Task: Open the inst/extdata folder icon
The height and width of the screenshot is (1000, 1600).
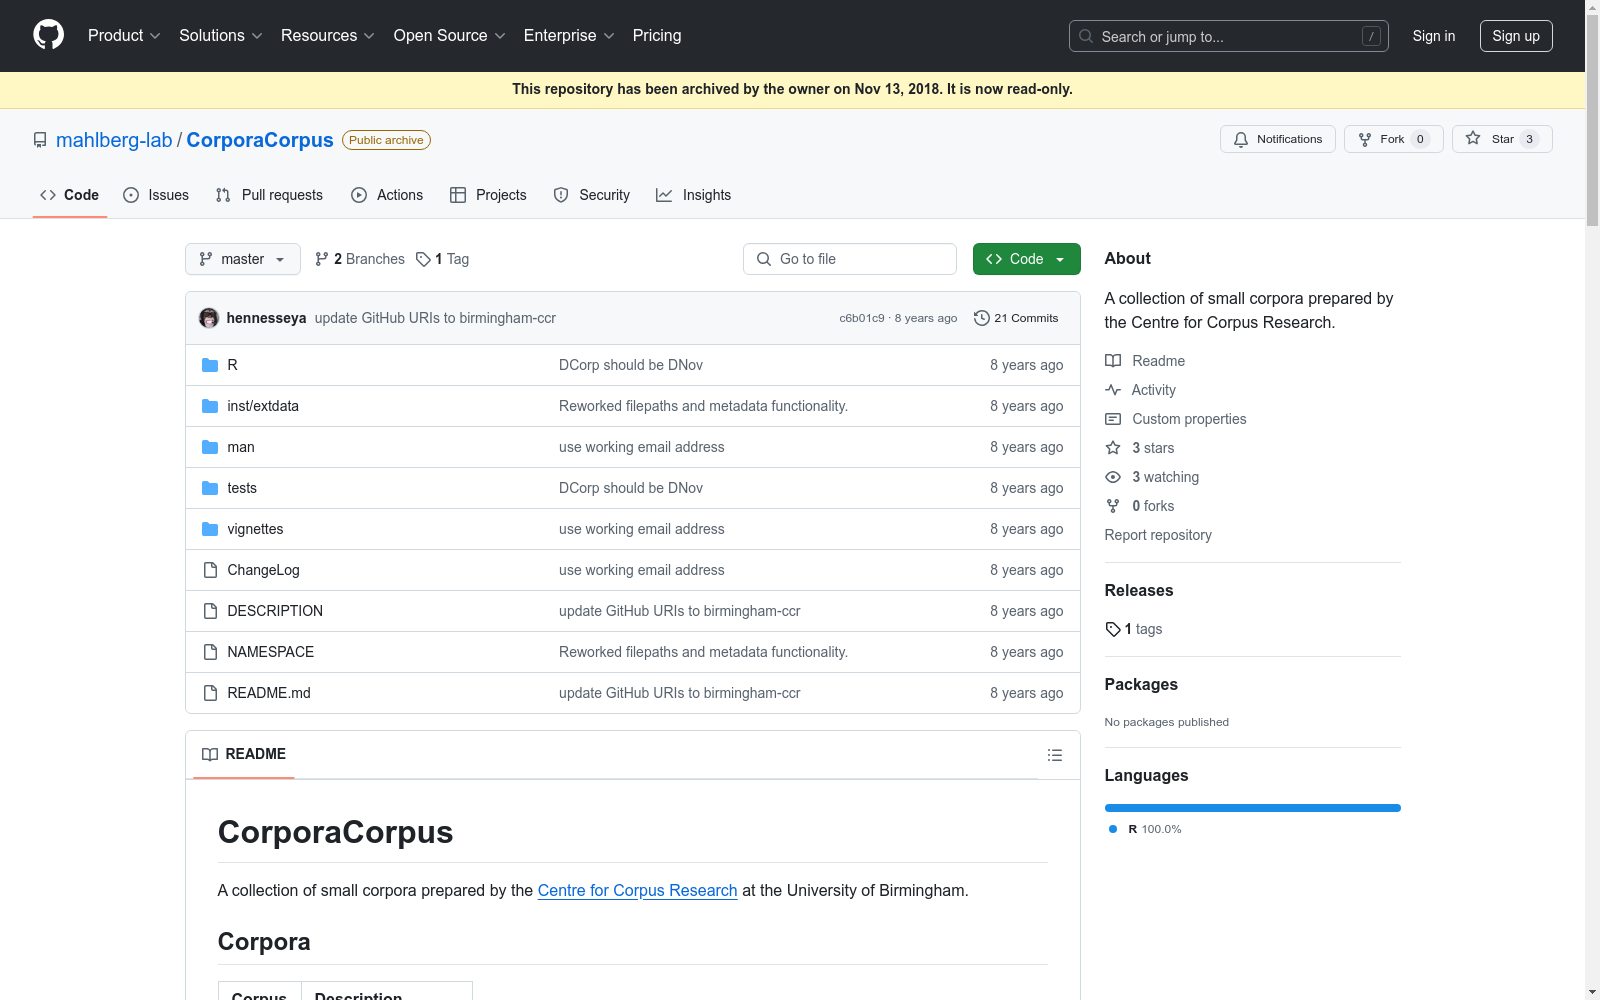Action: tap(210, 406)
